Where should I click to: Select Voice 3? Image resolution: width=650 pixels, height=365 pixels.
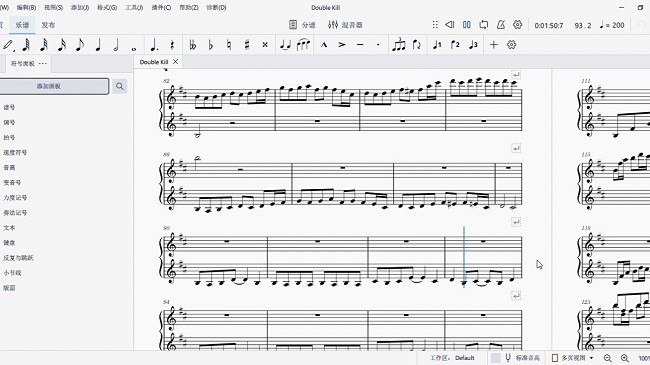473,45
